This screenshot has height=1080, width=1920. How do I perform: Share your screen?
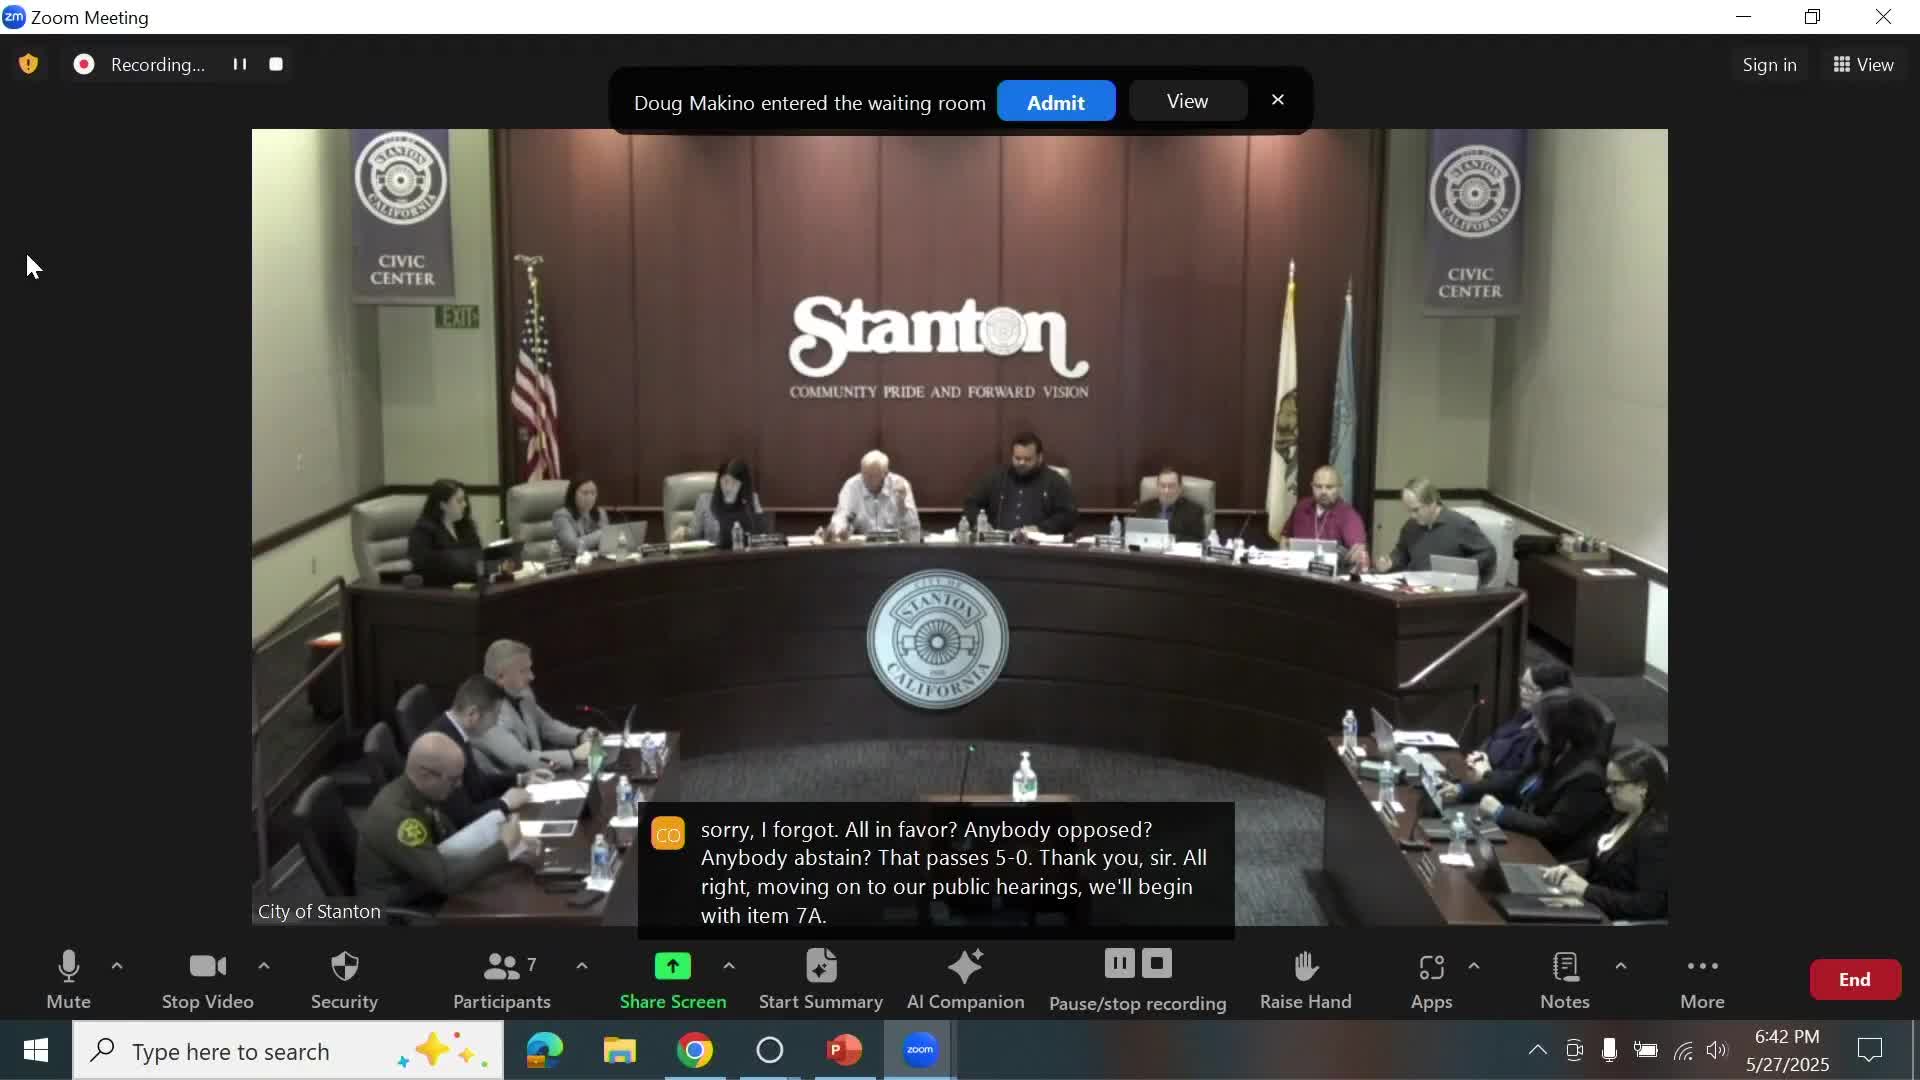tap(673, 978)
